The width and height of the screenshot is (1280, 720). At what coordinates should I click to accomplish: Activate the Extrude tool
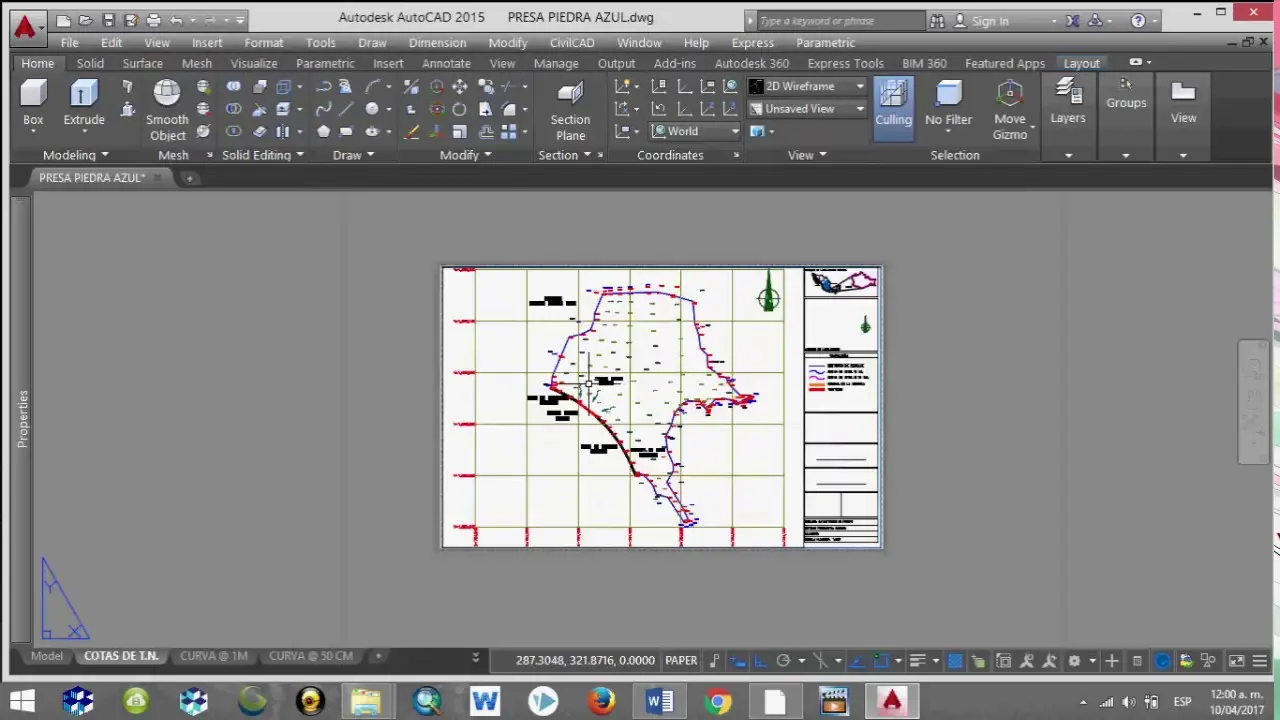point(84,100)
